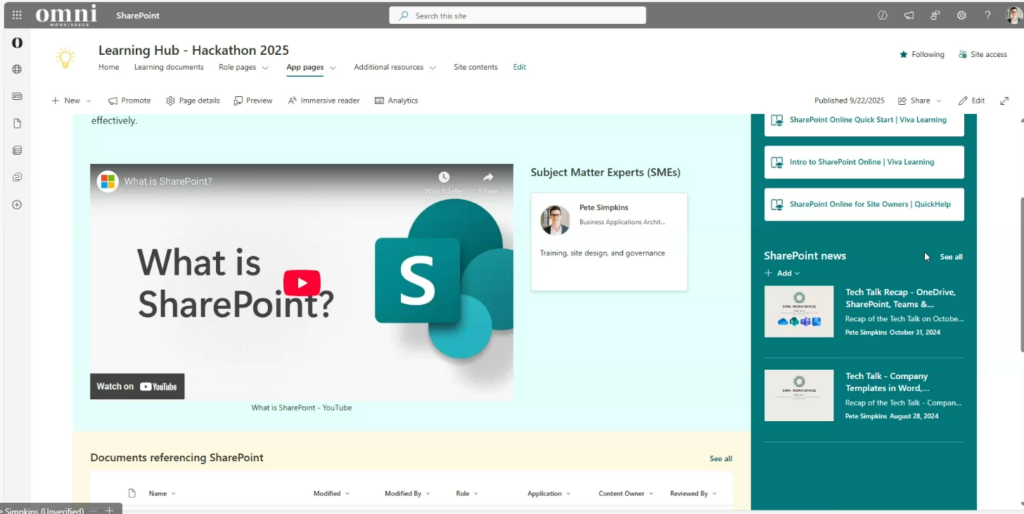Click the SharePoint app name in header
Image resolution: width=1024 pixels, height=514 pixels.
coord(138,15)
